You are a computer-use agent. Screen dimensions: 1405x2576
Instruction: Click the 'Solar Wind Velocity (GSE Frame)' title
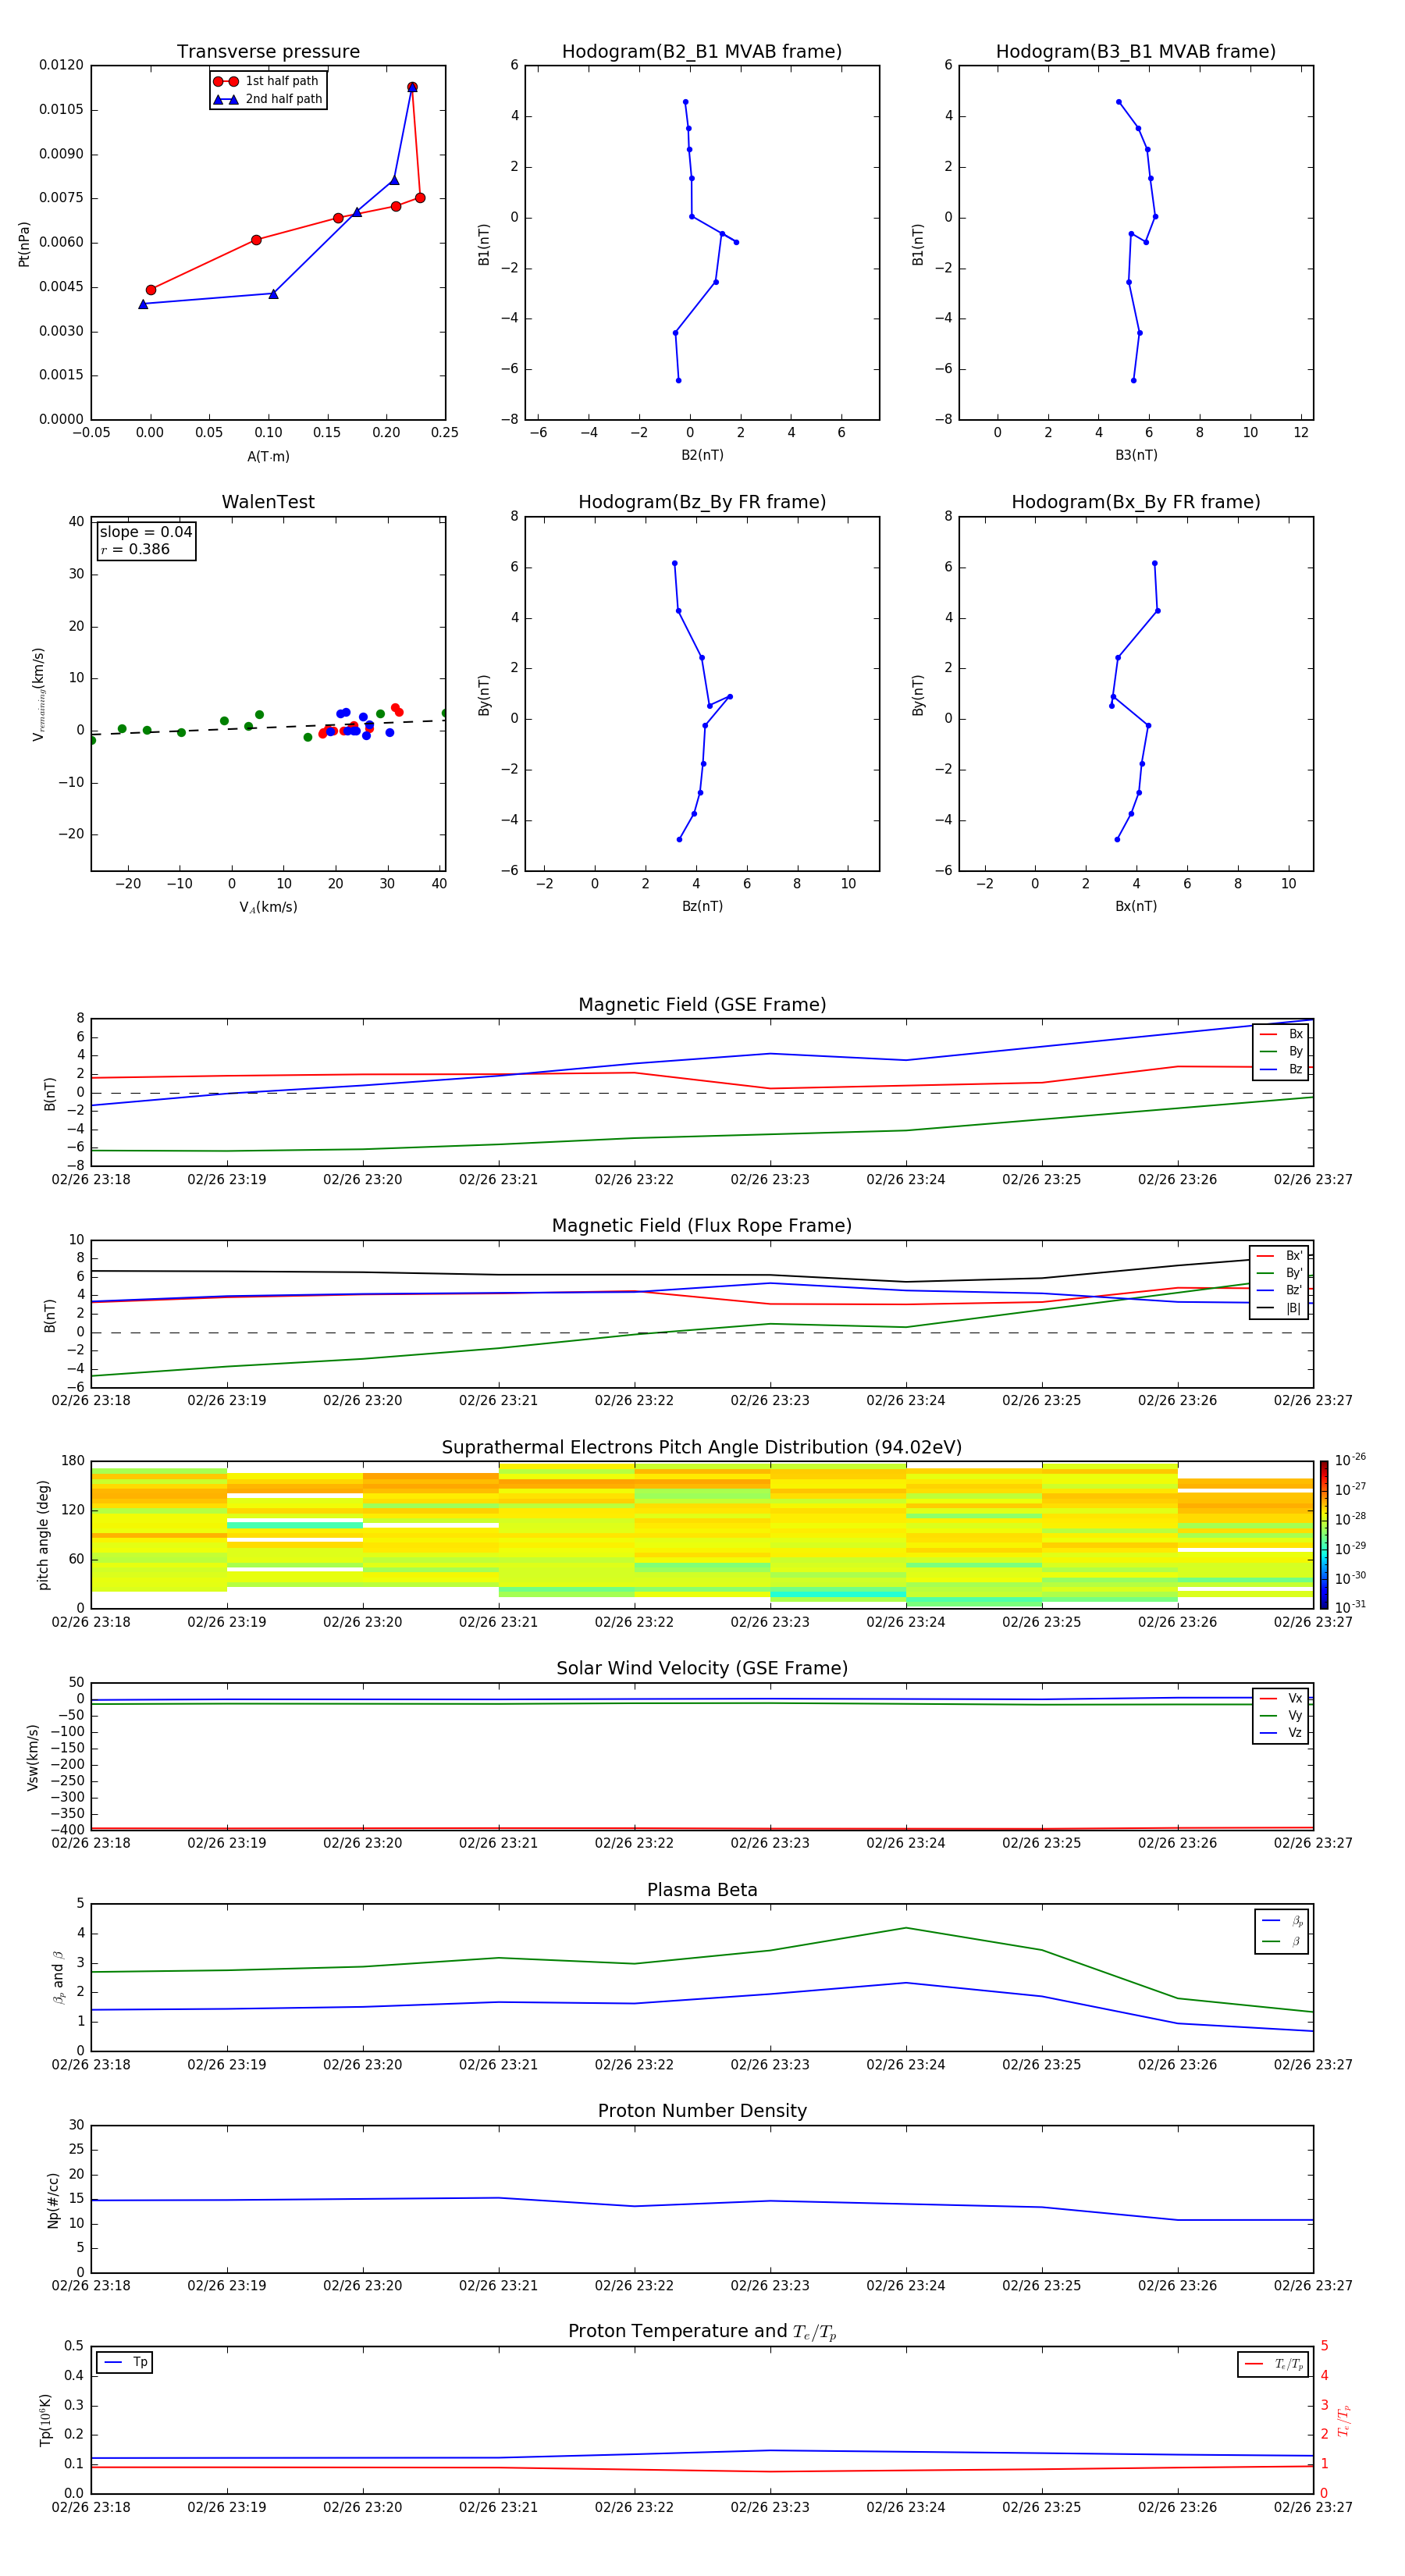click(702, 1669)
